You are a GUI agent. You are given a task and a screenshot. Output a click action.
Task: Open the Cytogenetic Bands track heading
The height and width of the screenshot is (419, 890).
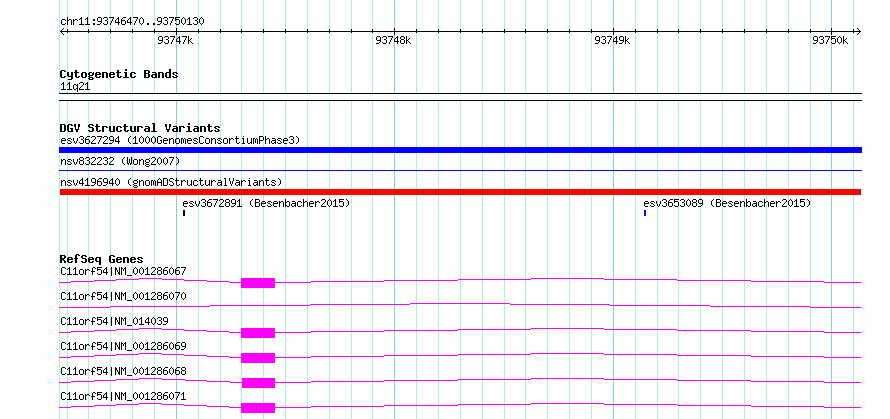[x=119, y=74]
